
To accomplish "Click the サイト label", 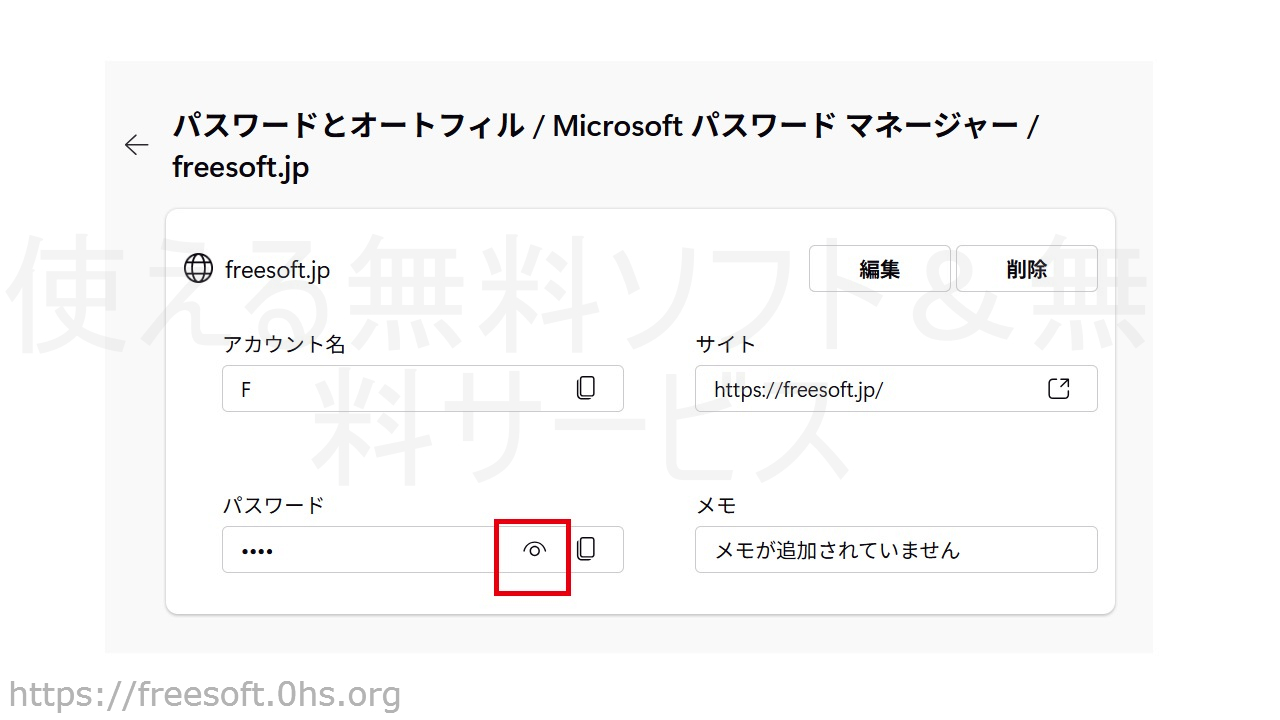I will [x=725, y=344].
